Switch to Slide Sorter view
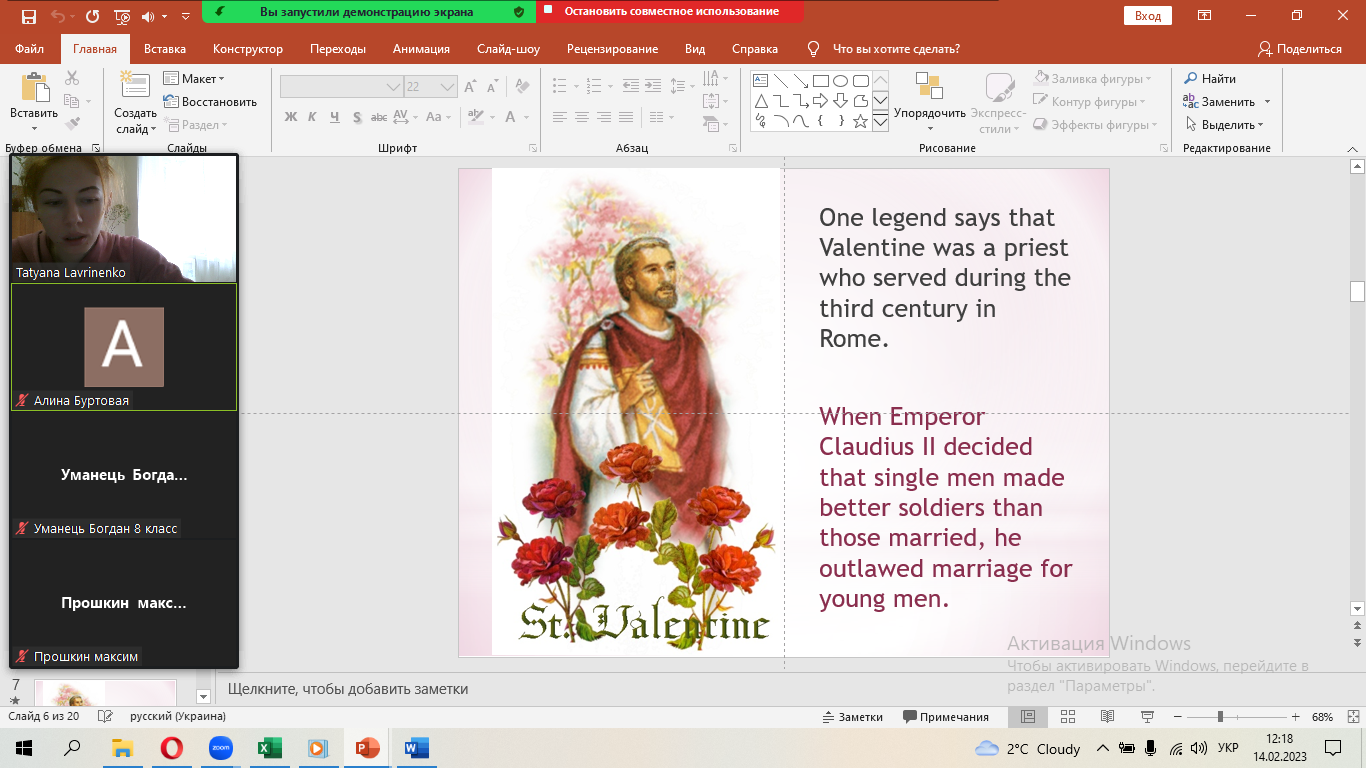The image size is (1366, 768). (x=1067, y=717)
